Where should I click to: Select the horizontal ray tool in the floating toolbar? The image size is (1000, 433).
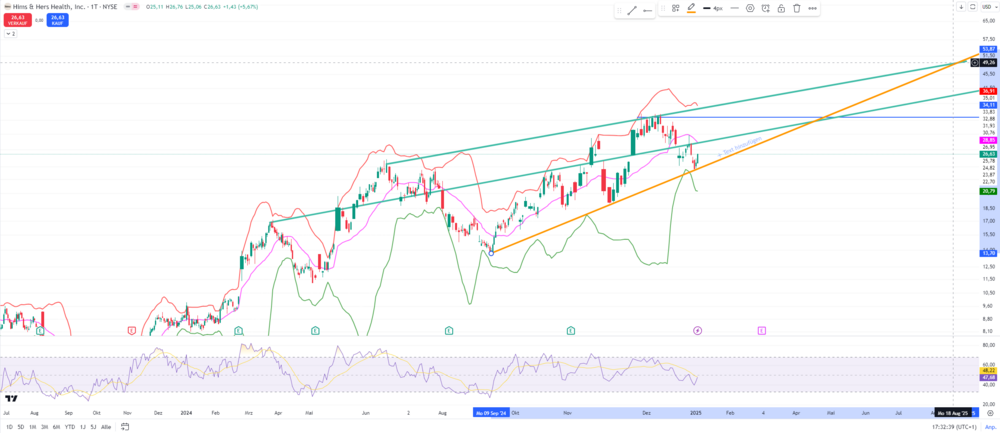(x=648, y=10)
